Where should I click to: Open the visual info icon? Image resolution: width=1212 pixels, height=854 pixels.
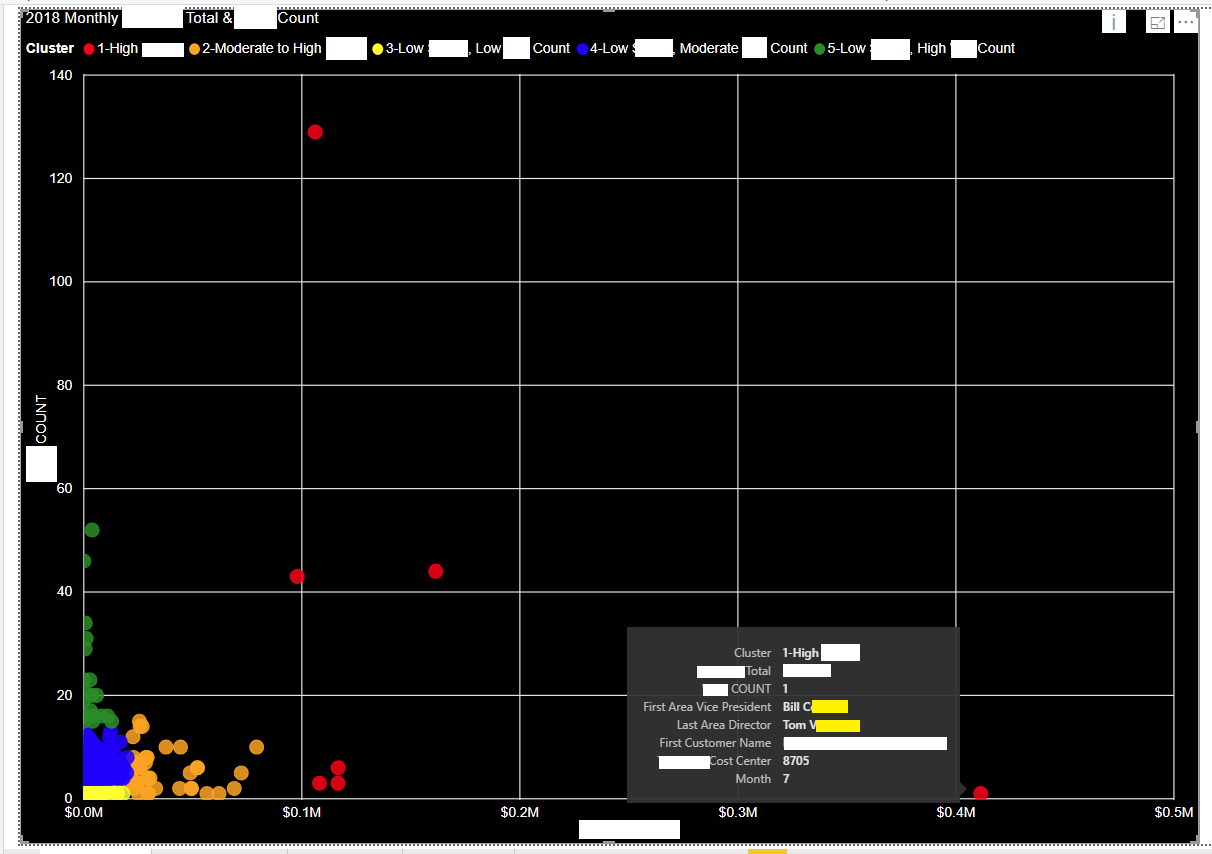pos(1114,22)
